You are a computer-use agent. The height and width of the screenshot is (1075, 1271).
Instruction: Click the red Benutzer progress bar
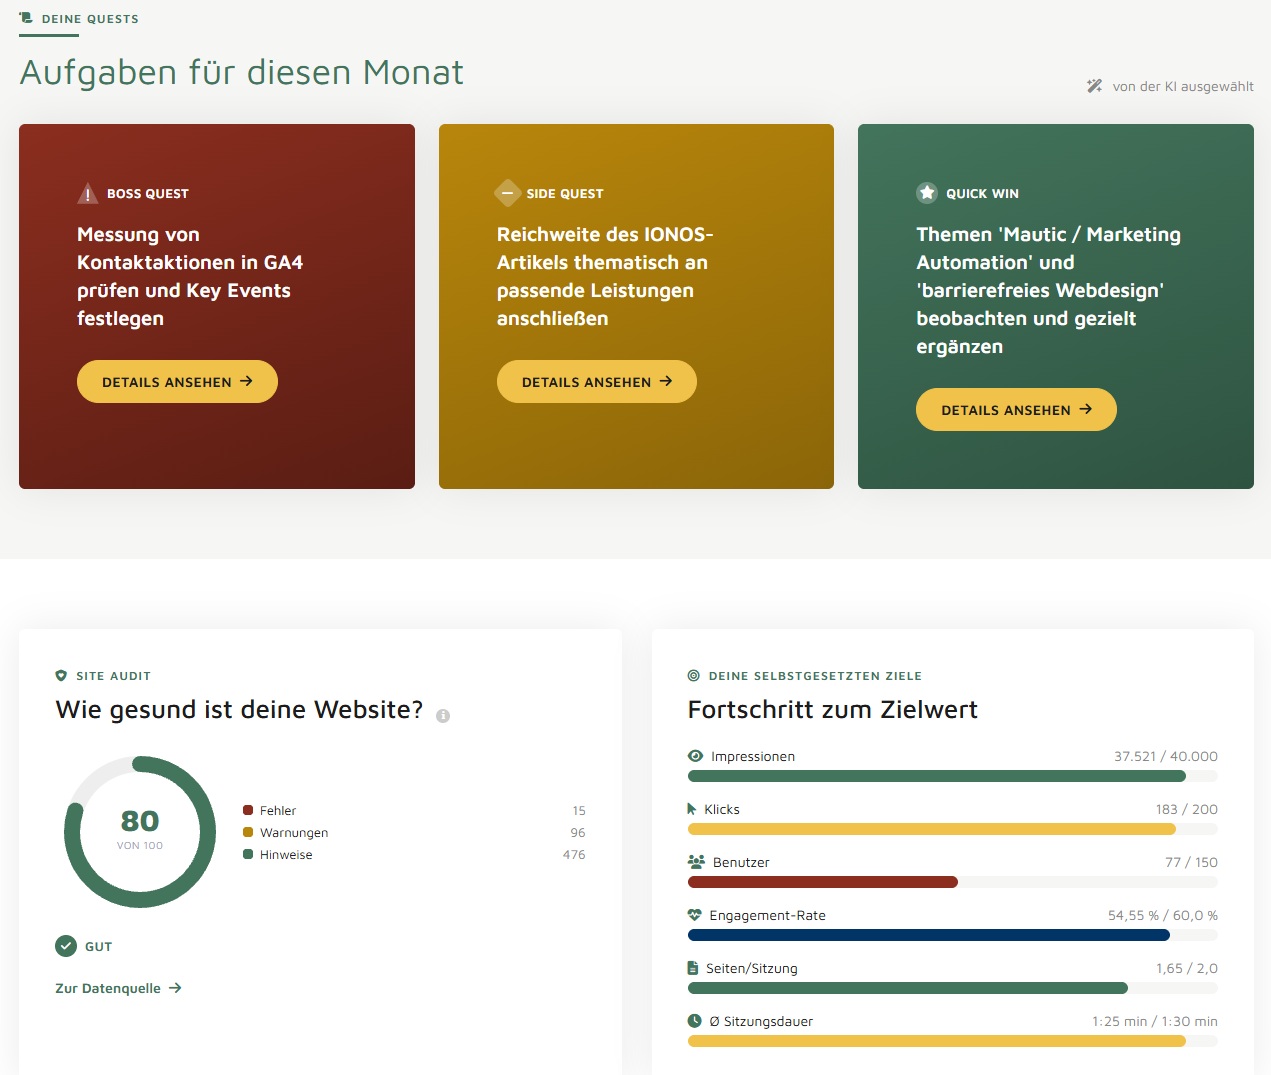click(953, 882)
